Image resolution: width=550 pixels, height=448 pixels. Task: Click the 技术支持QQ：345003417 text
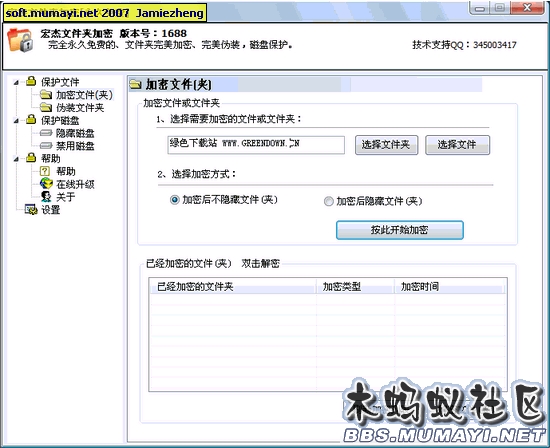464,45
